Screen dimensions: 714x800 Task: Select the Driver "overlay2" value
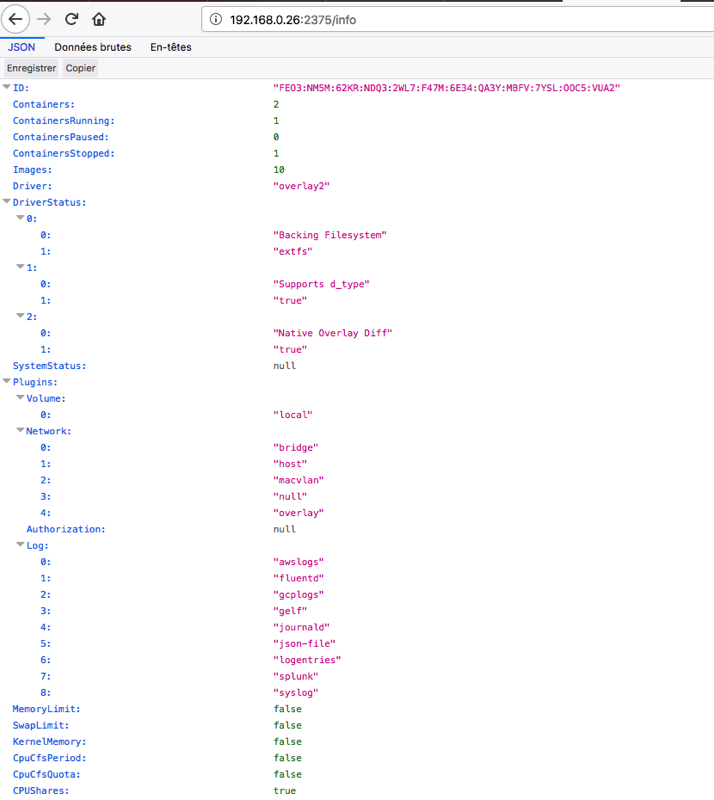point(301,186)
